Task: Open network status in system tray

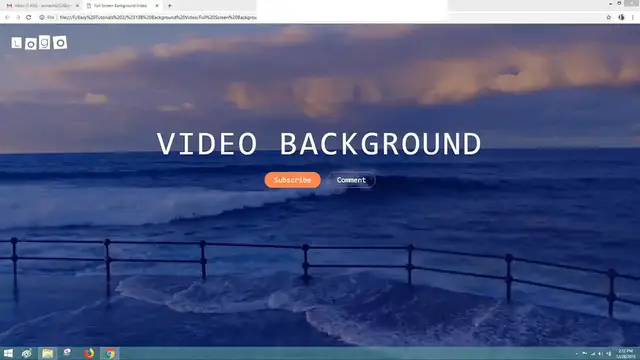Action: (593, 354)
